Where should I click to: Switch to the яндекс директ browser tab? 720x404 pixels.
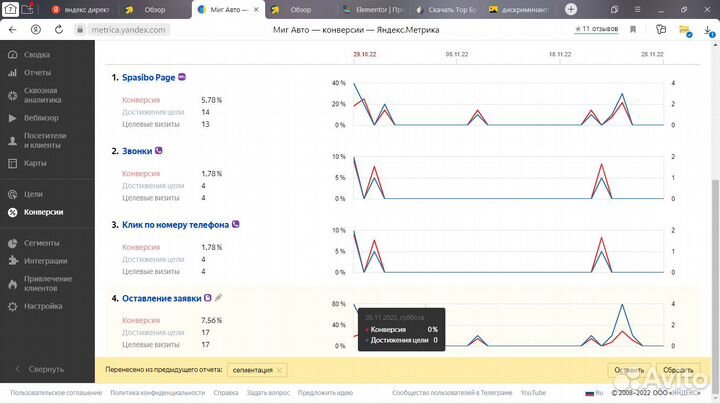(81, 10)
